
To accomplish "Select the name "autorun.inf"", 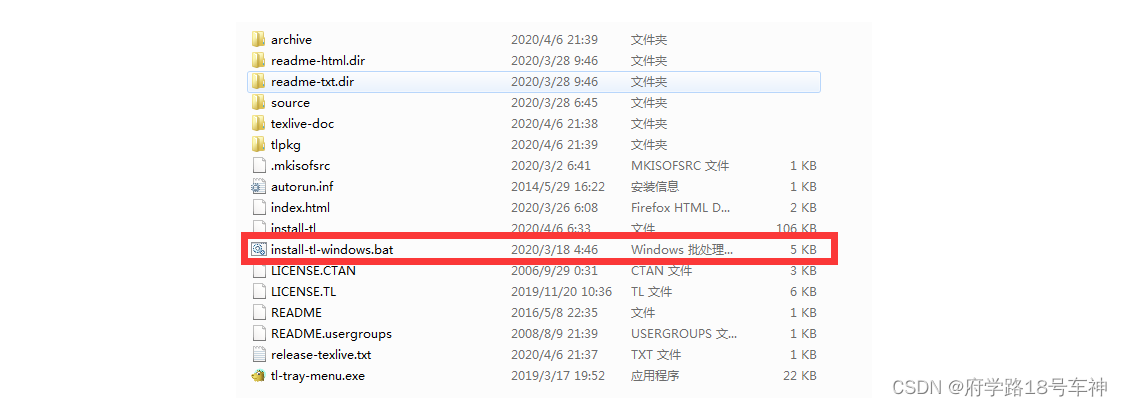I will (303, 186).
